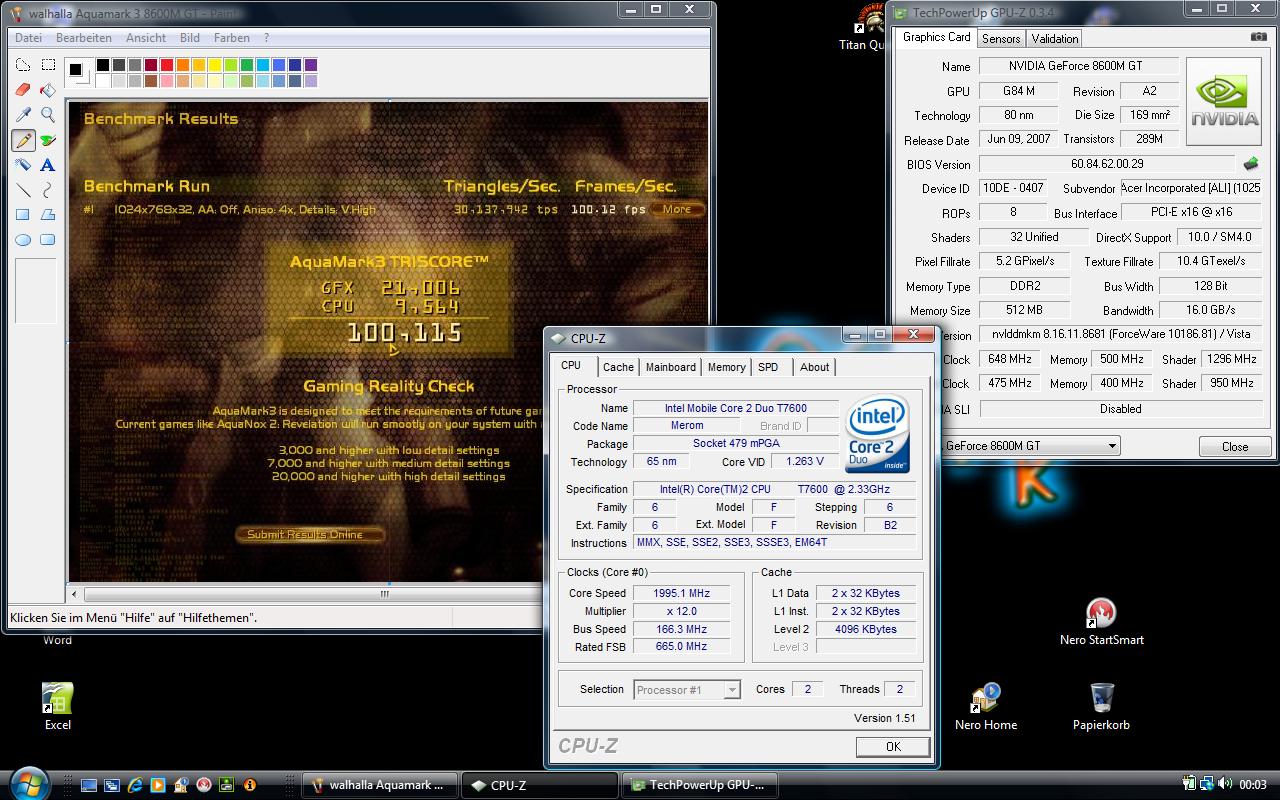This screenshot has height=800, width=1280.
Task: Select the Rectangle shape tool in Paint
Action: (23, 215)
